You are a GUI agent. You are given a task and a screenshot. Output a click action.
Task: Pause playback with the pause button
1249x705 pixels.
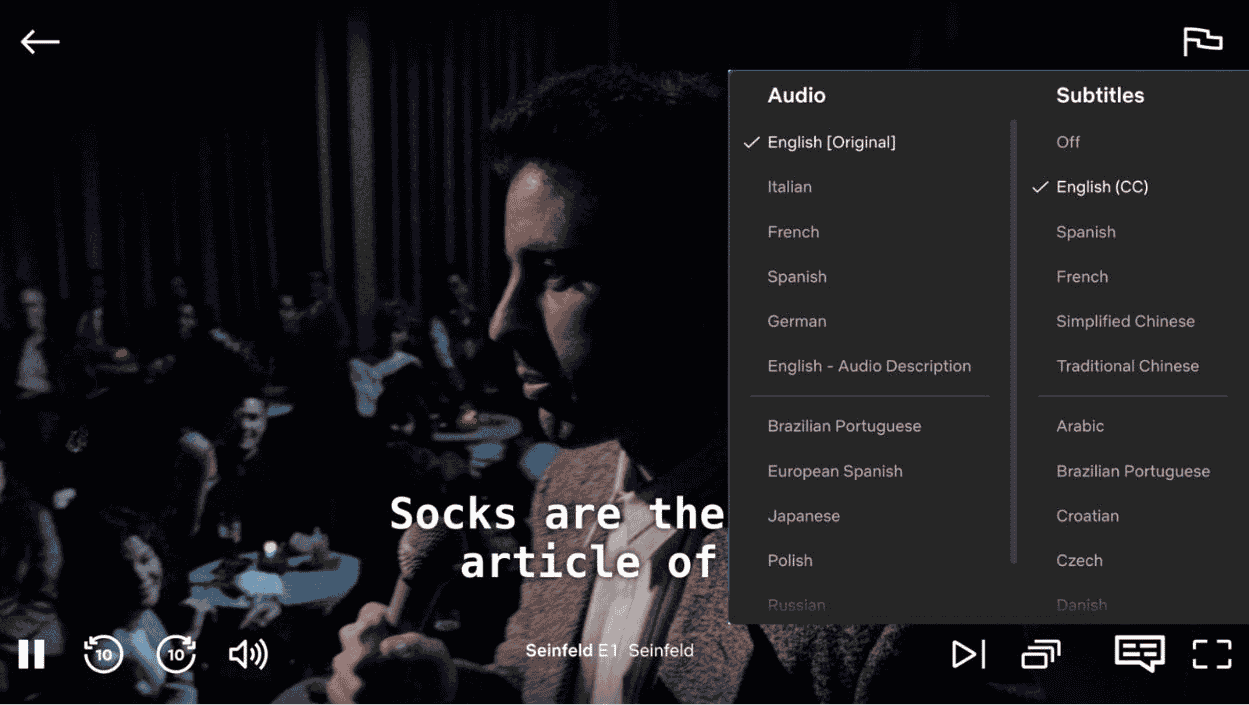point(31,654)
